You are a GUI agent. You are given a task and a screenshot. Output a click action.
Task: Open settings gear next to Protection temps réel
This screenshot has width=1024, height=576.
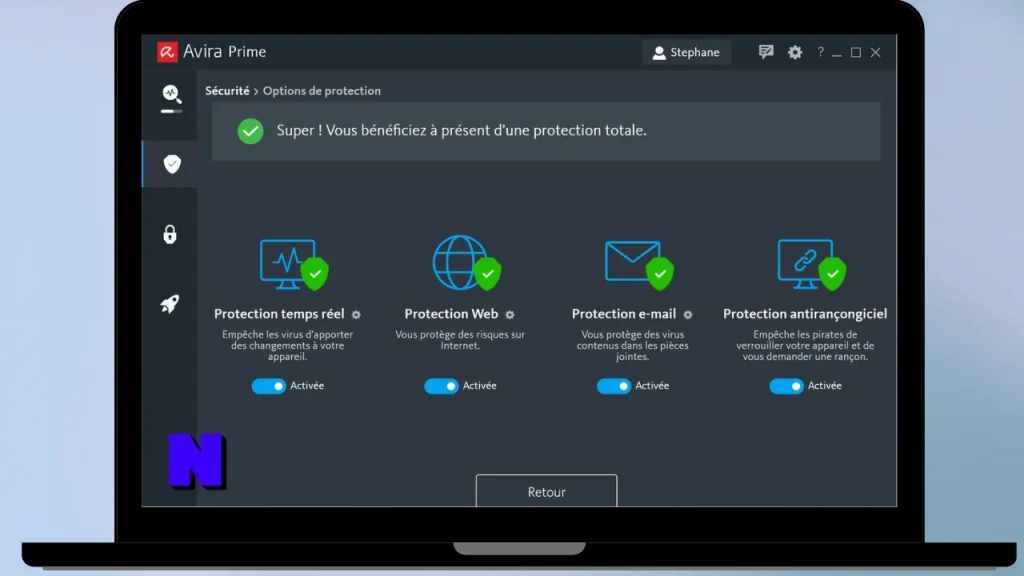(356, 315)
